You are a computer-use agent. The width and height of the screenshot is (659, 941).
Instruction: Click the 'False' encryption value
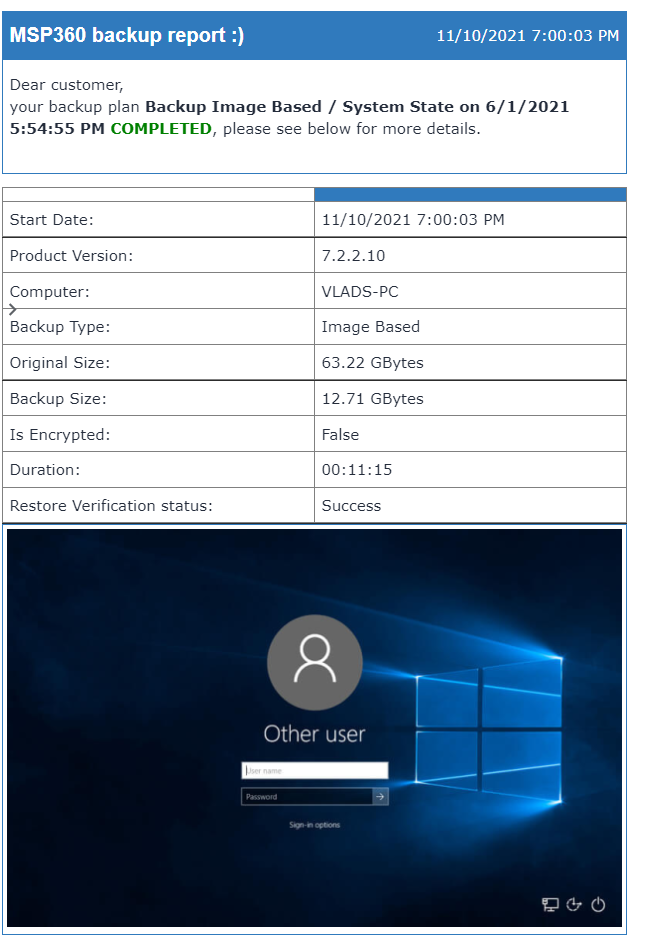coord(340,434)
